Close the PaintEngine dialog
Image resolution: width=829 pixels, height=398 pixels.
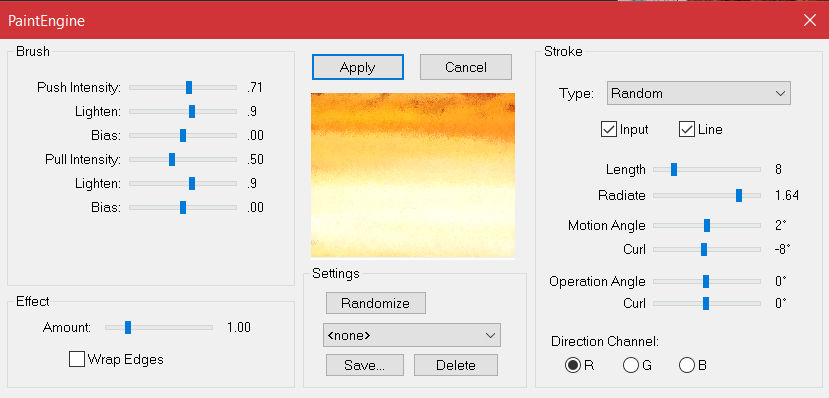(809, 21)
